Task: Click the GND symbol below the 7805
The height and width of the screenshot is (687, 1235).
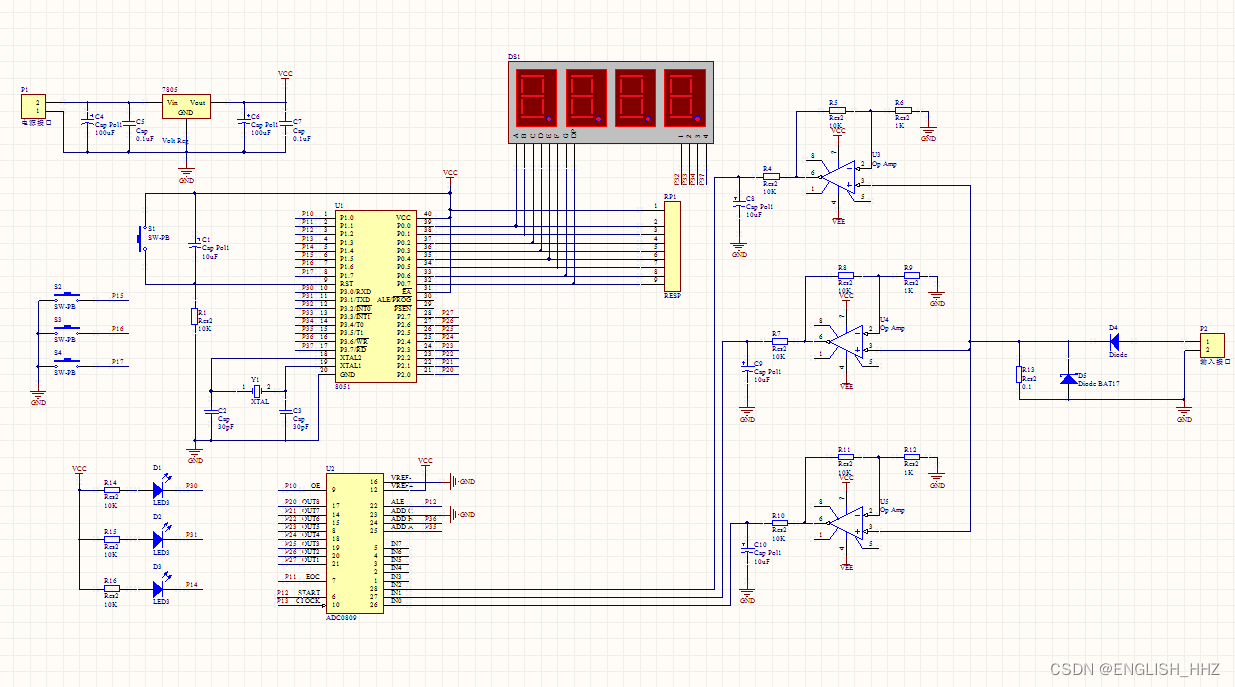Action: tap(186, 174)
